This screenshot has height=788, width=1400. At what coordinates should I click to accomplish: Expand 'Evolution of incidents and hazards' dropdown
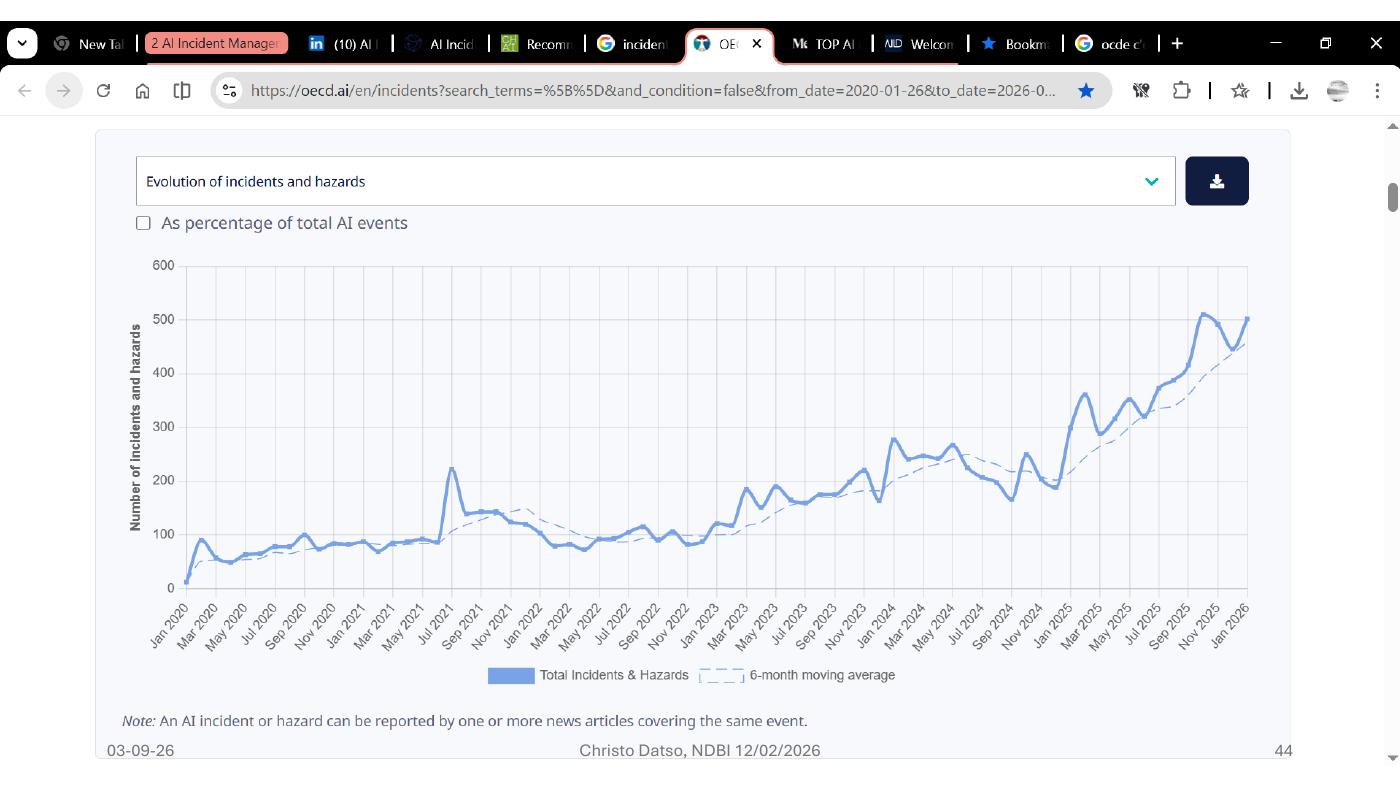(x=656, y=181)
